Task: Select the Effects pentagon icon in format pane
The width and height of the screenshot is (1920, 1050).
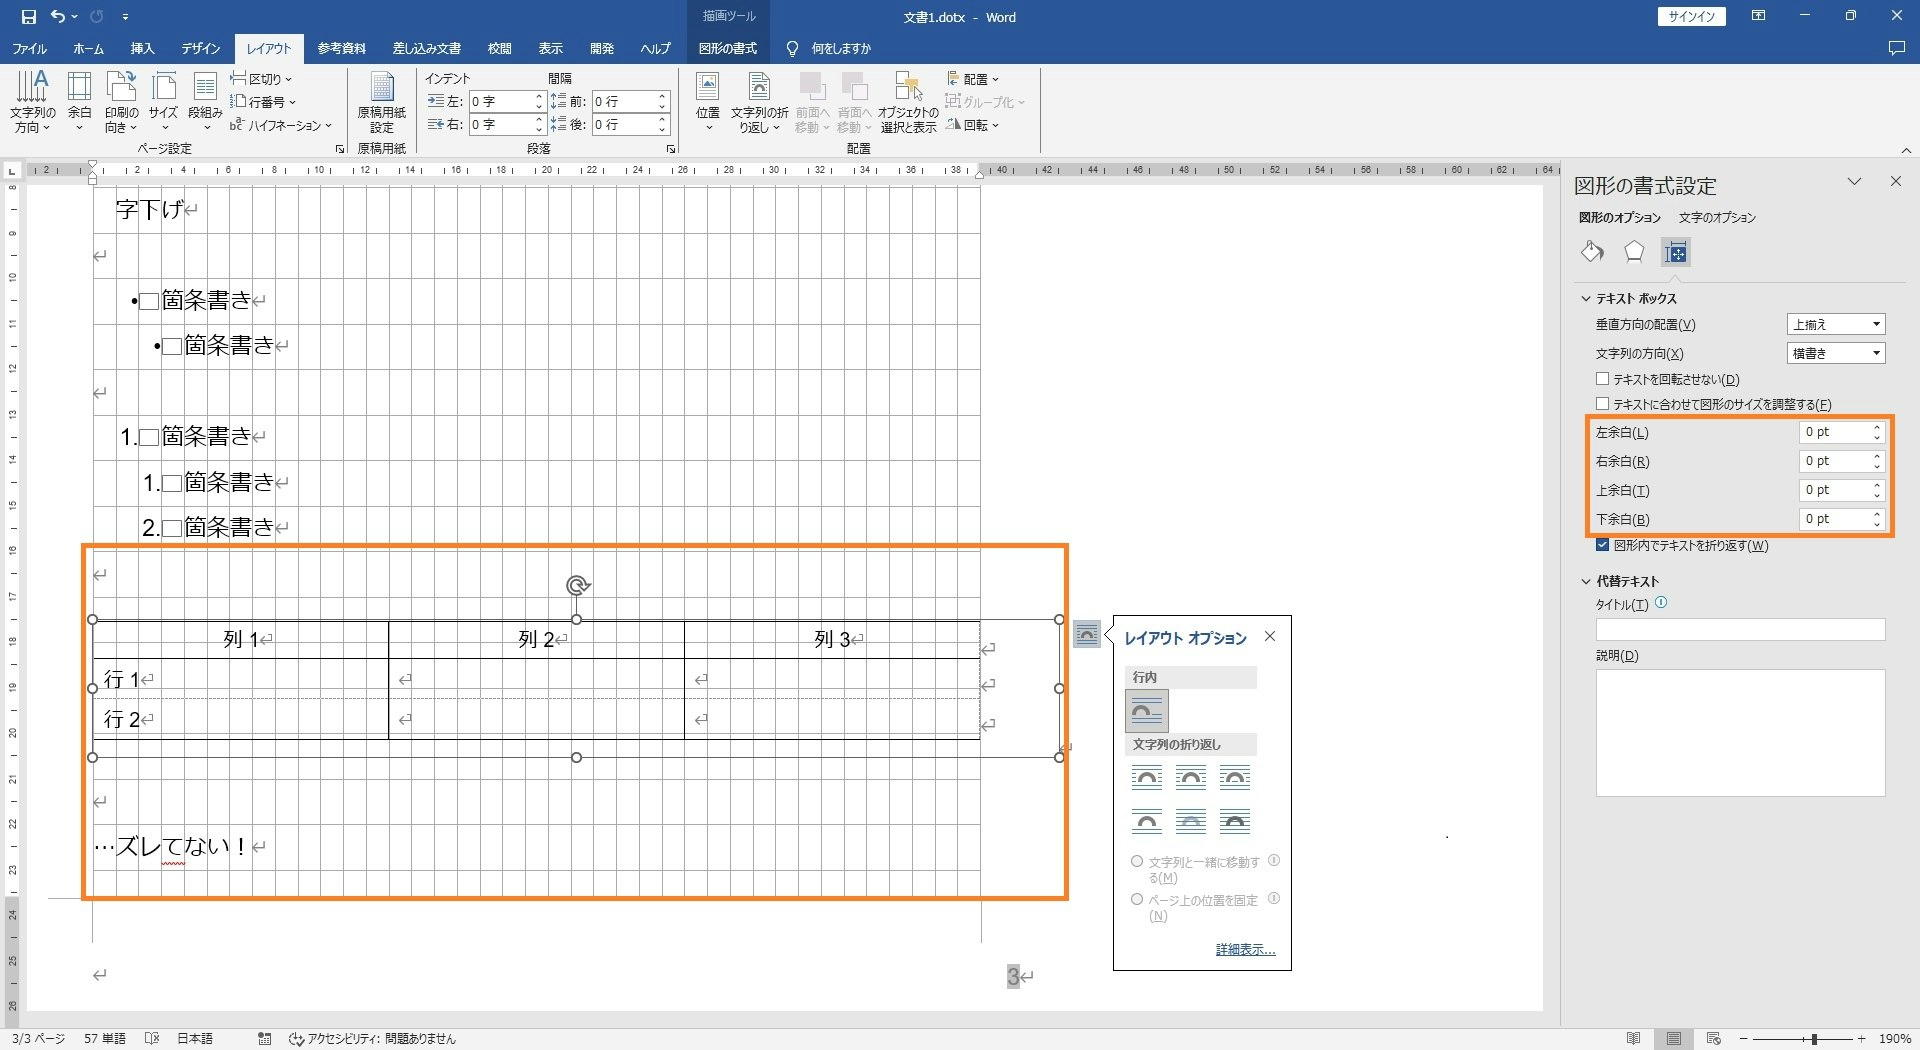Action: 1634,252
